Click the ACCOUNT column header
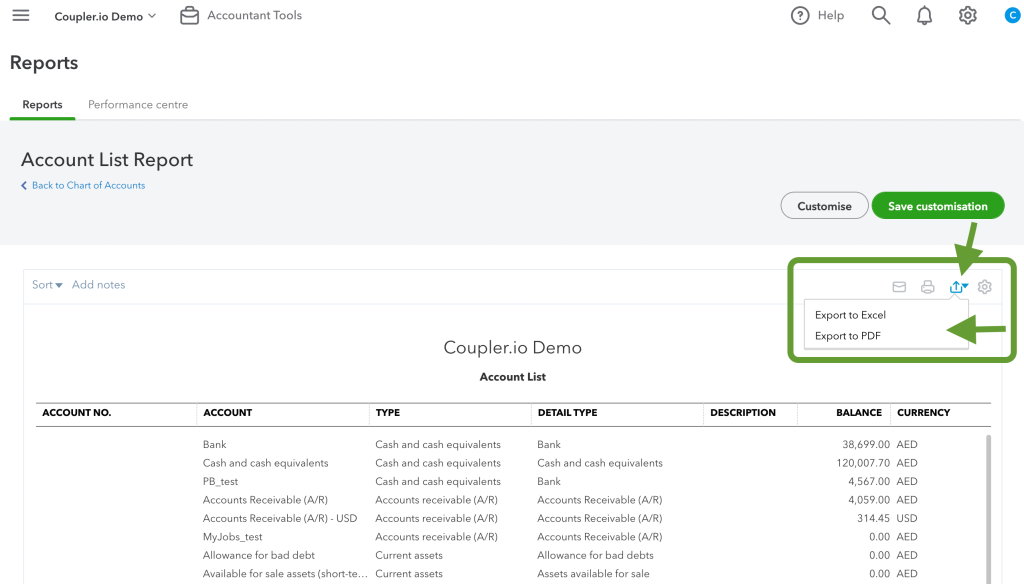 click(227, 413)
